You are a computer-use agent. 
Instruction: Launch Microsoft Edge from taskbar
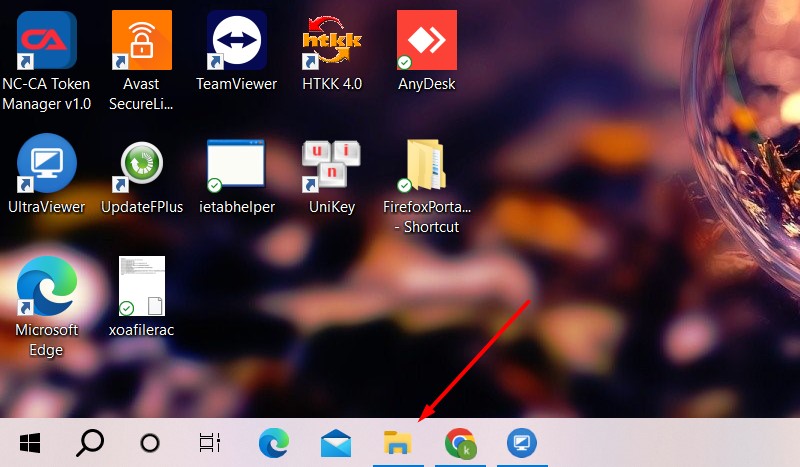point(273,443)
